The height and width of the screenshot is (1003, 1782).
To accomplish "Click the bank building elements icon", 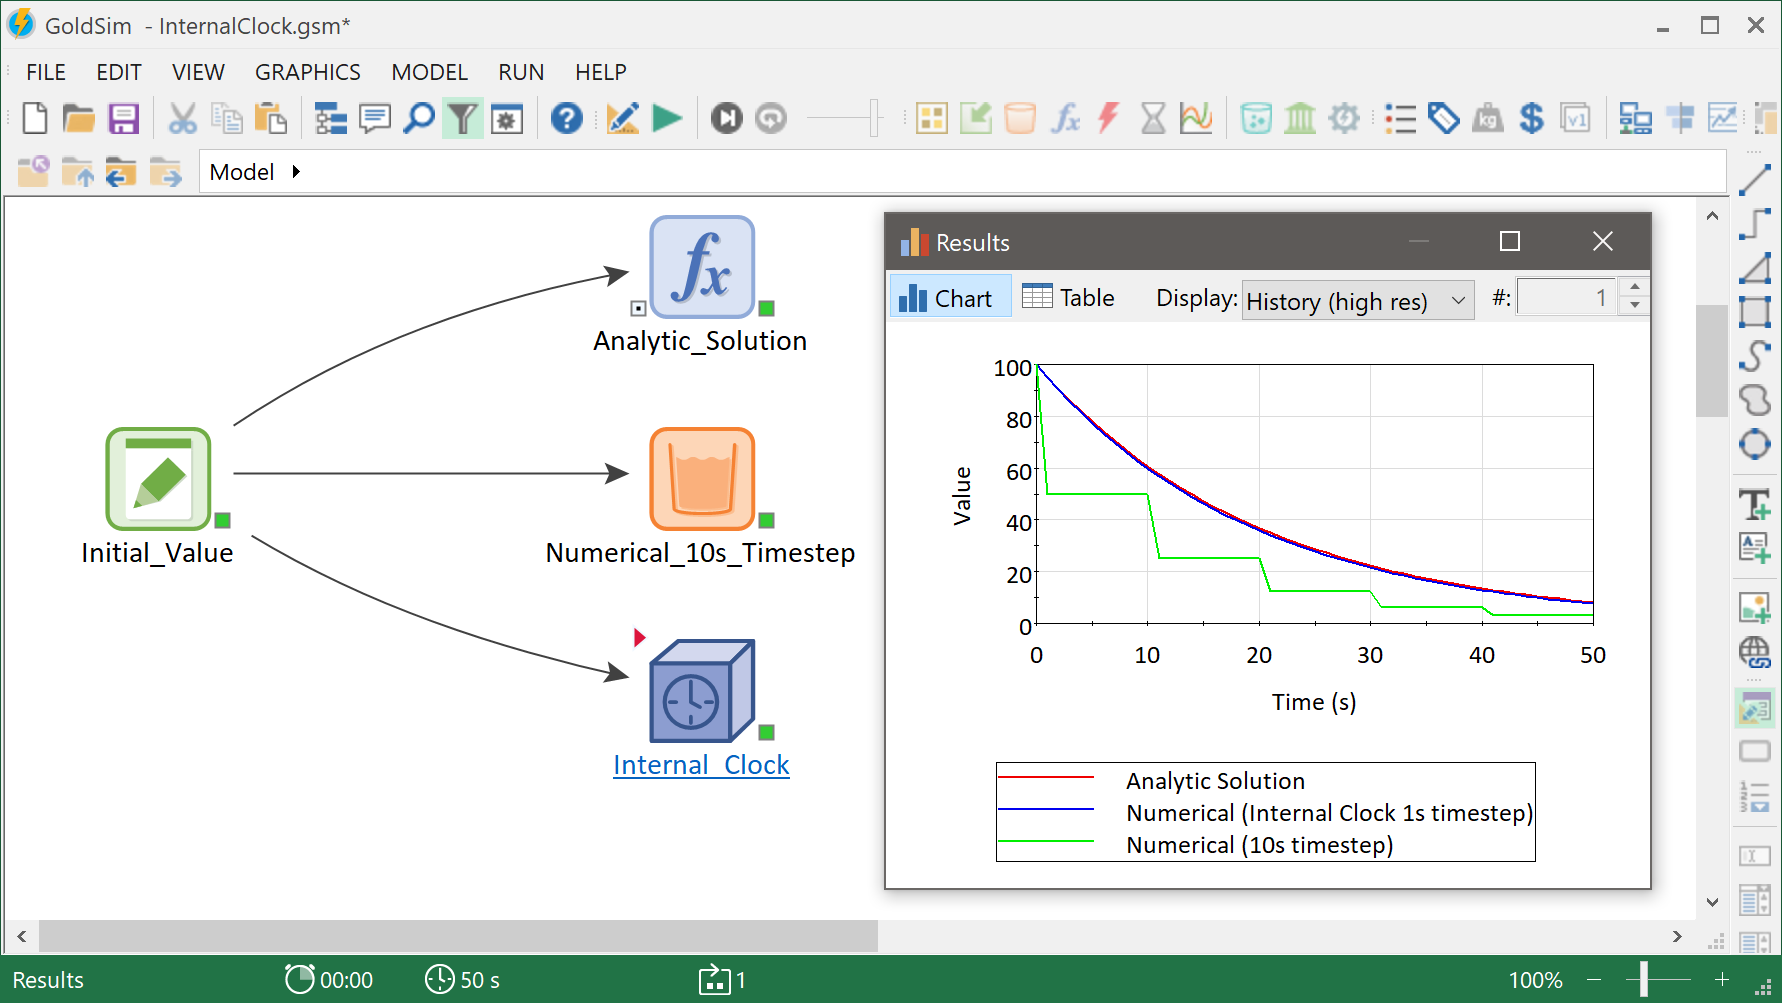I will pos(1300,118).
